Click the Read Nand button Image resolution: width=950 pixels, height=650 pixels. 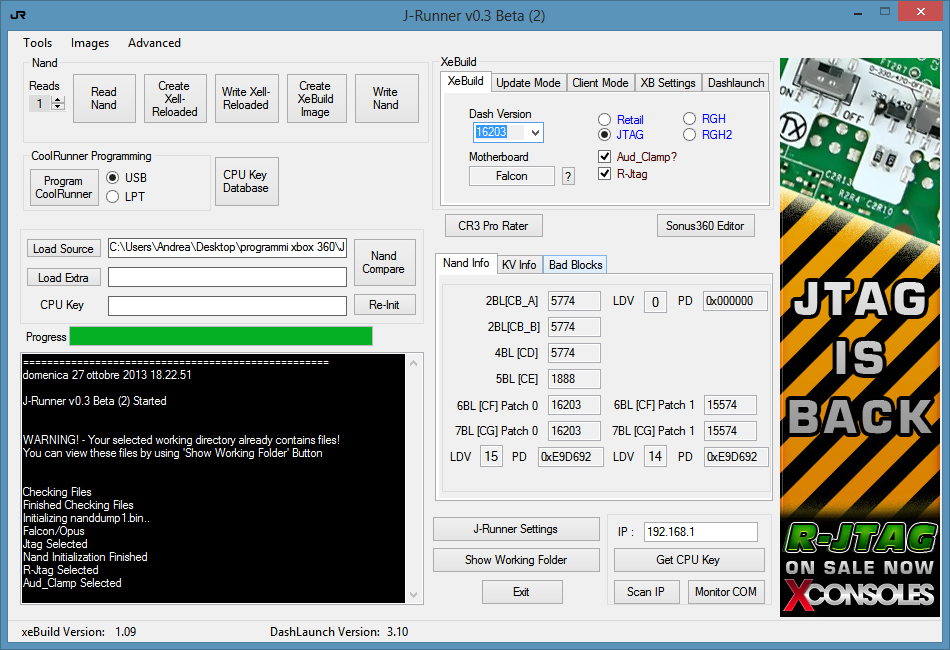[104, 98]
